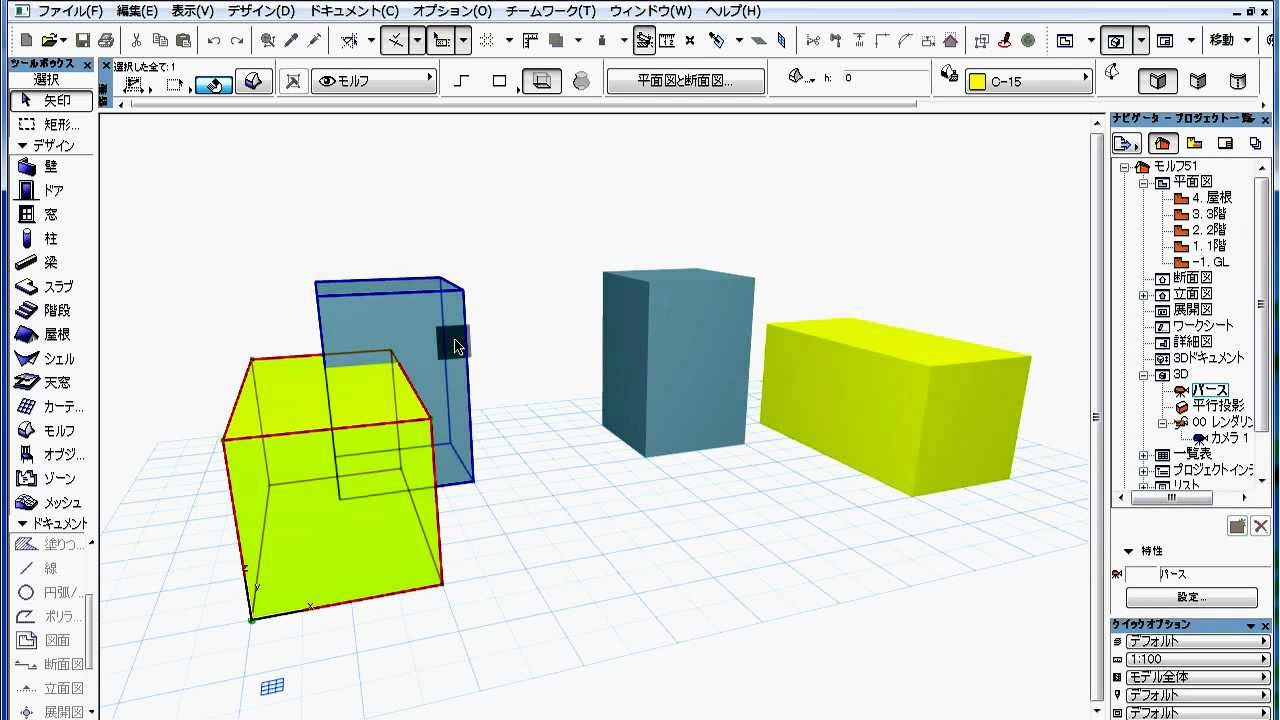Click the Undo arrow icon
This screenshot has width=1280, height=720.
pos(214,41)
